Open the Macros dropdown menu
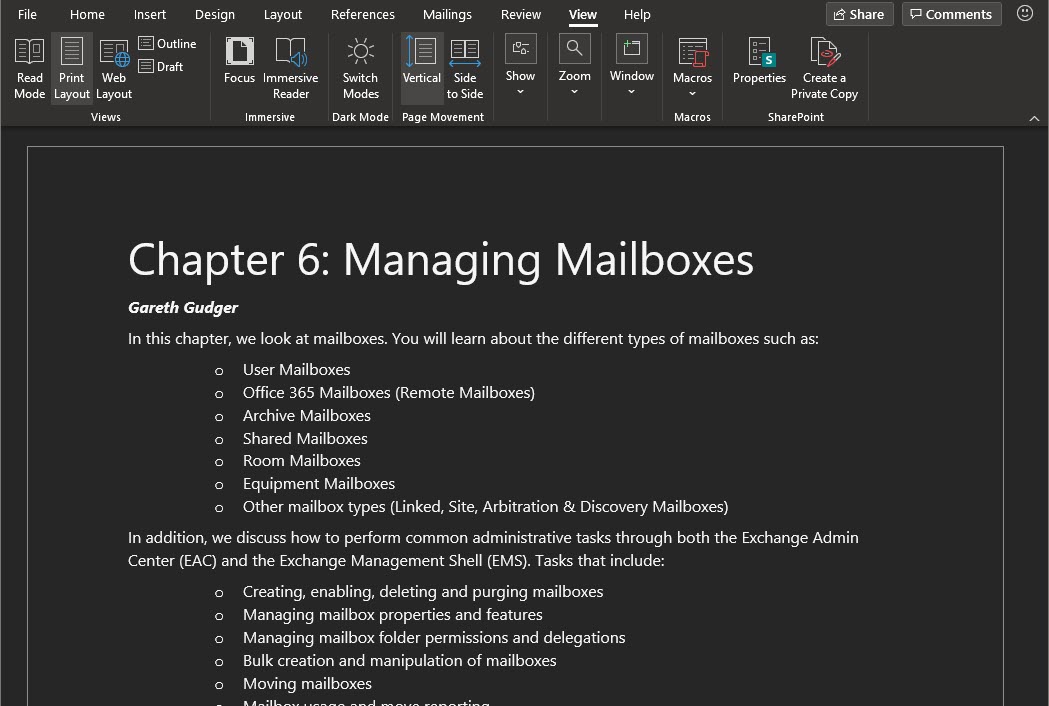Viewport: 1049px width, 706px height. coord(692,67)
